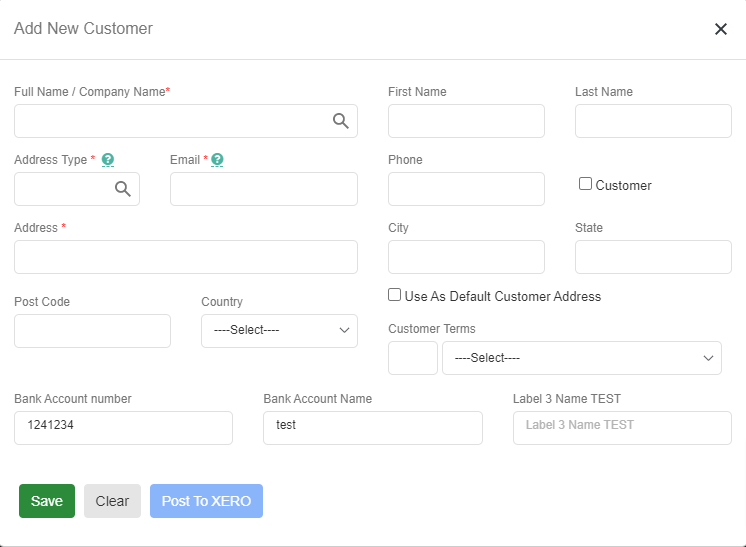746x547 pixels.
Task: Click the Address input field
Action: [x=185, y=257]
